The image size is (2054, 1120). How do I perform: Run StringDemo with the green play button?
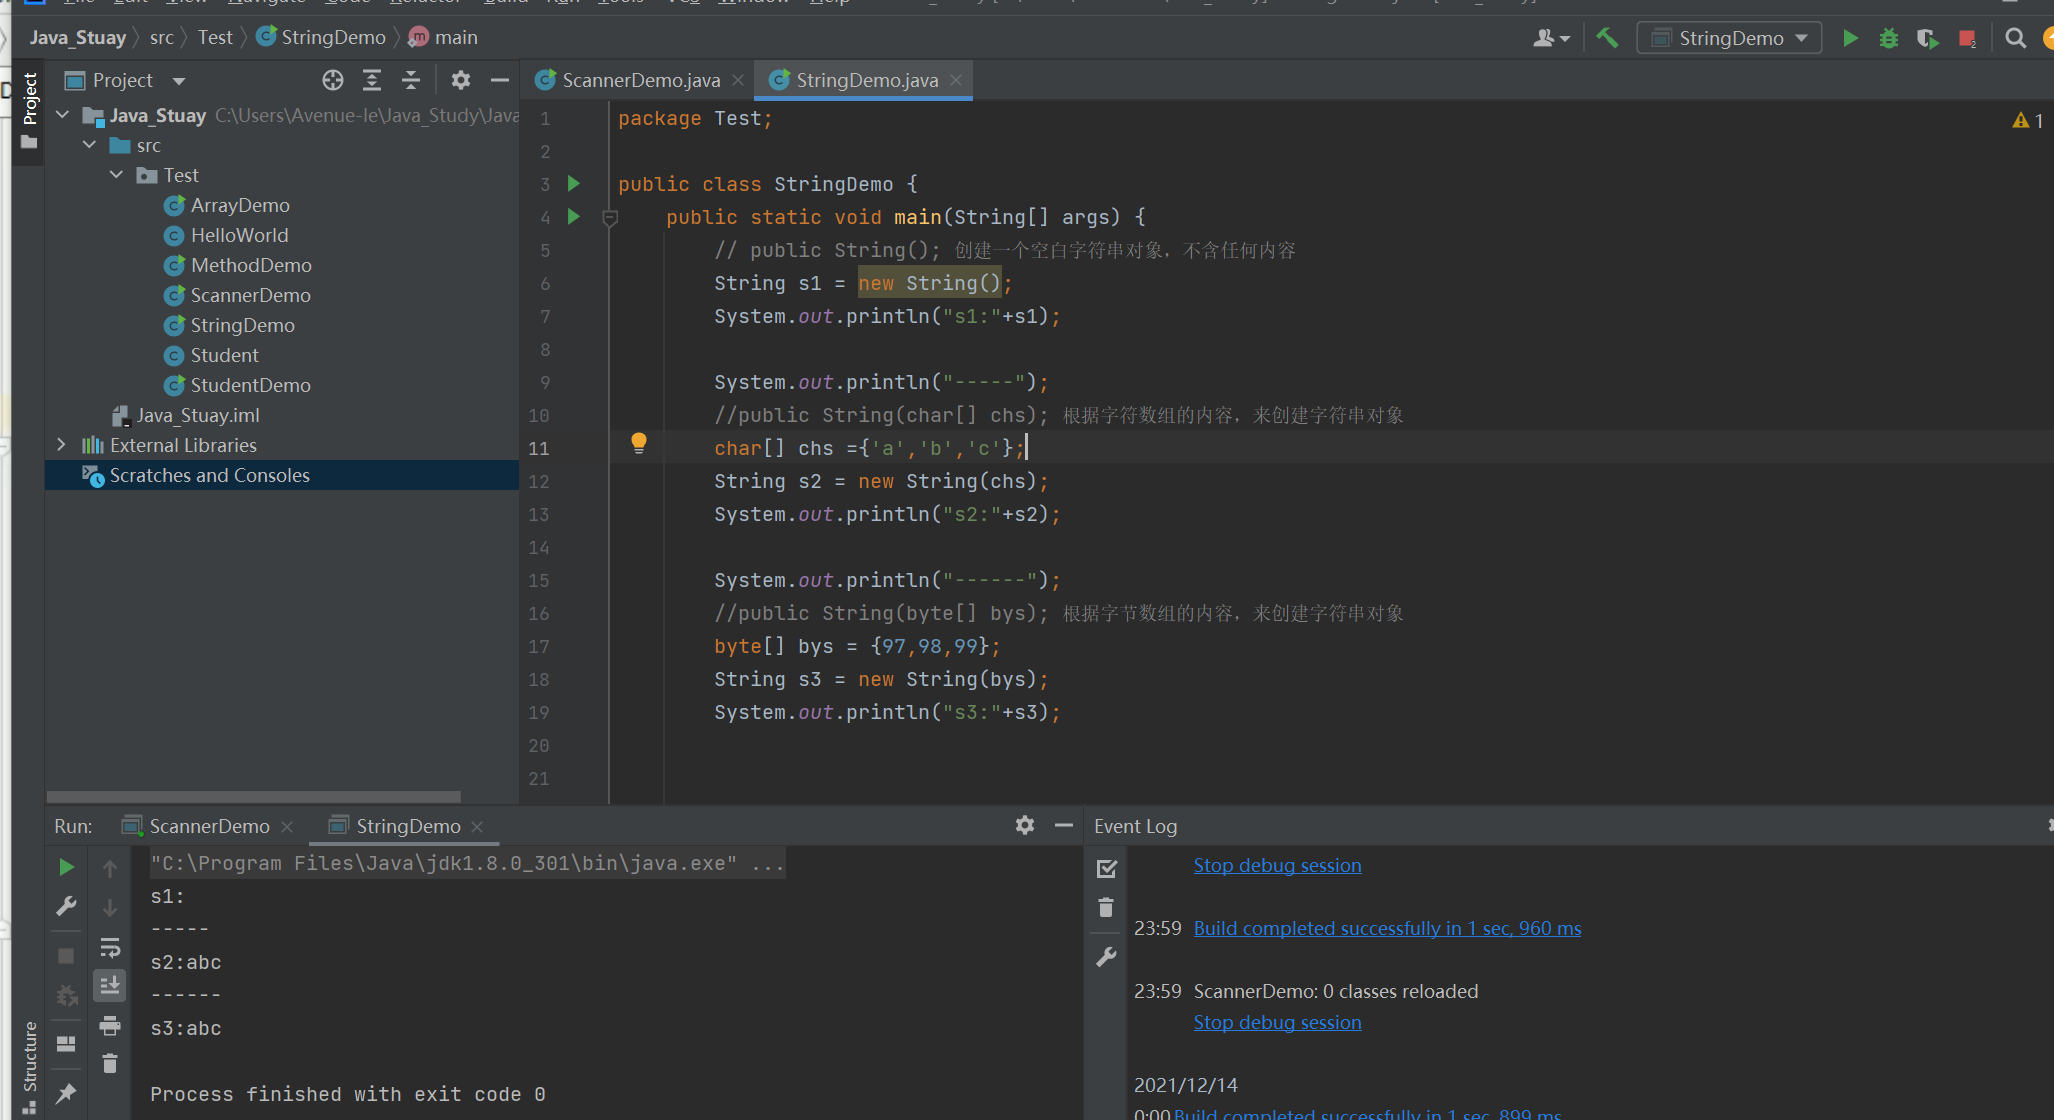(1850, 38)
